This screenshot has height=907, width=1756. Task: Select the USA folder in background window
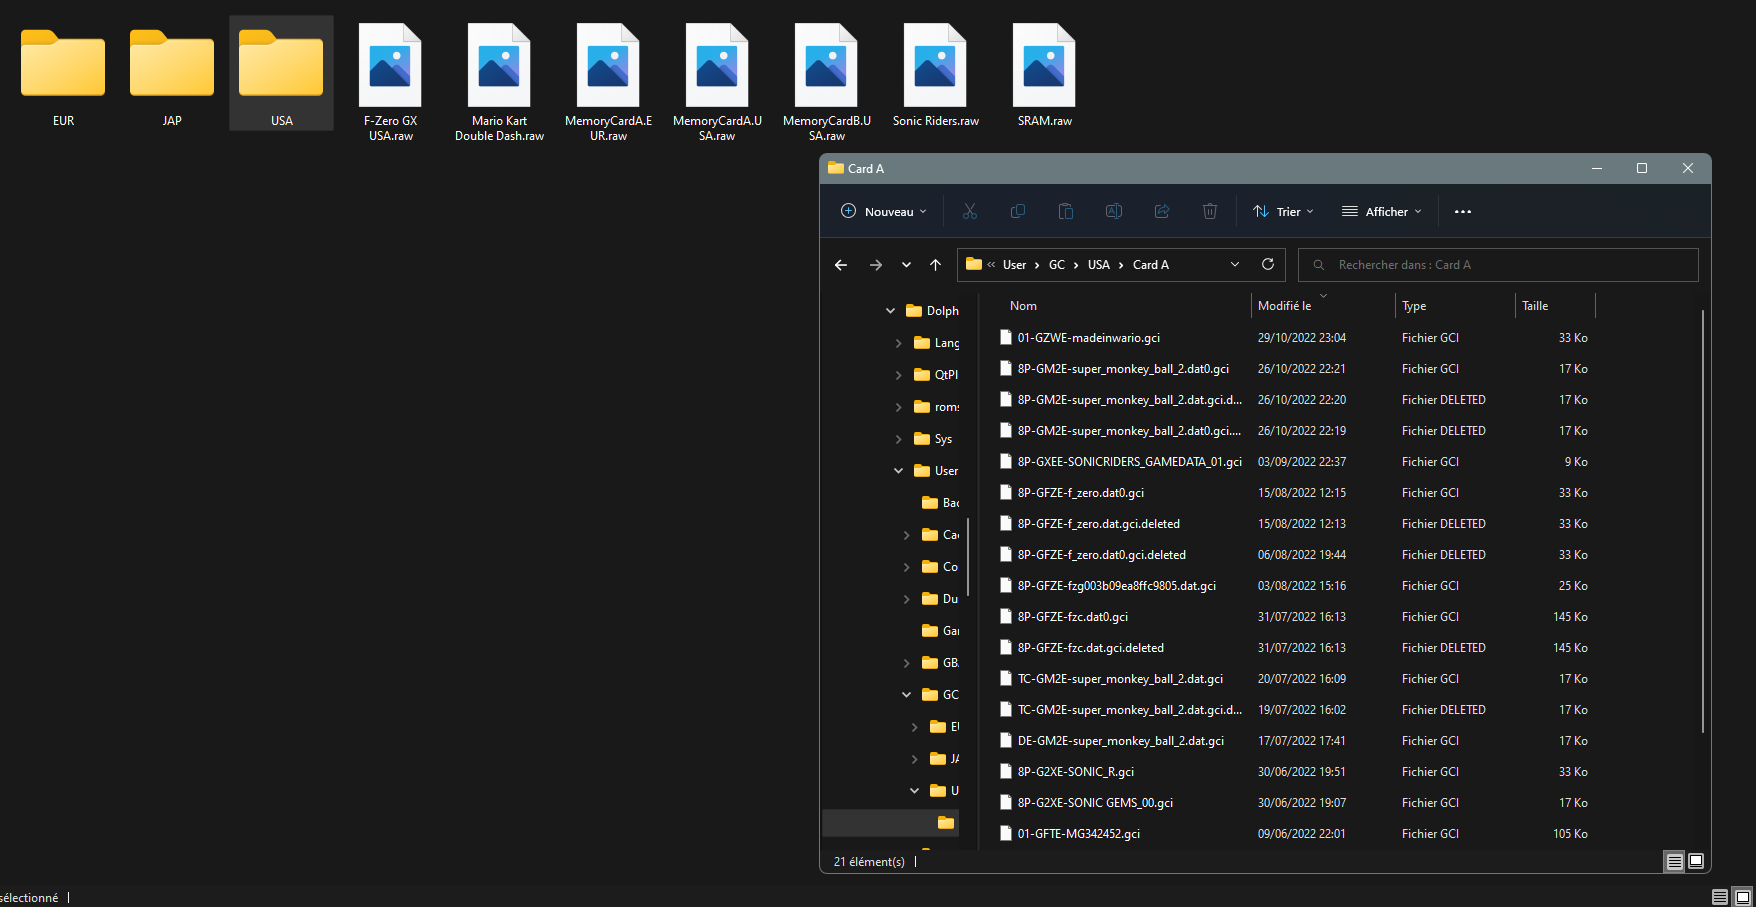[281, 73]
